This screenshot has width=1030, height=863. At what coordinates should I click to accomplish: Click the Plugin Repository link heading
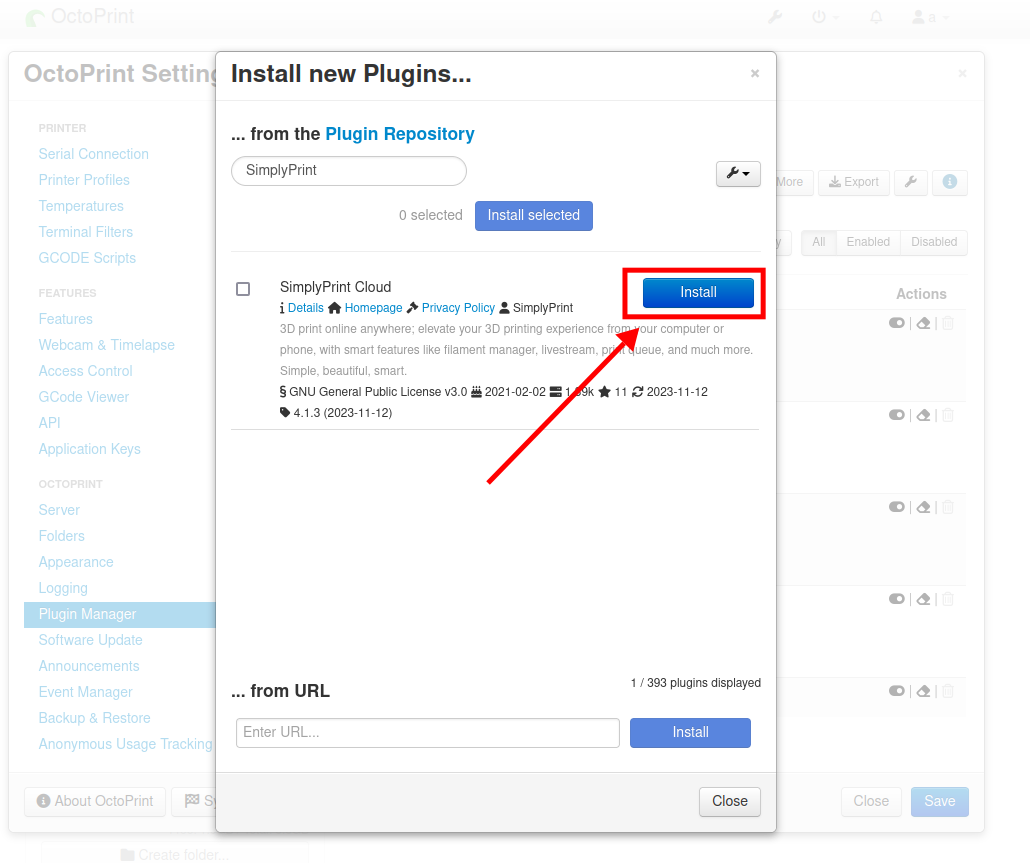point(399,134)
